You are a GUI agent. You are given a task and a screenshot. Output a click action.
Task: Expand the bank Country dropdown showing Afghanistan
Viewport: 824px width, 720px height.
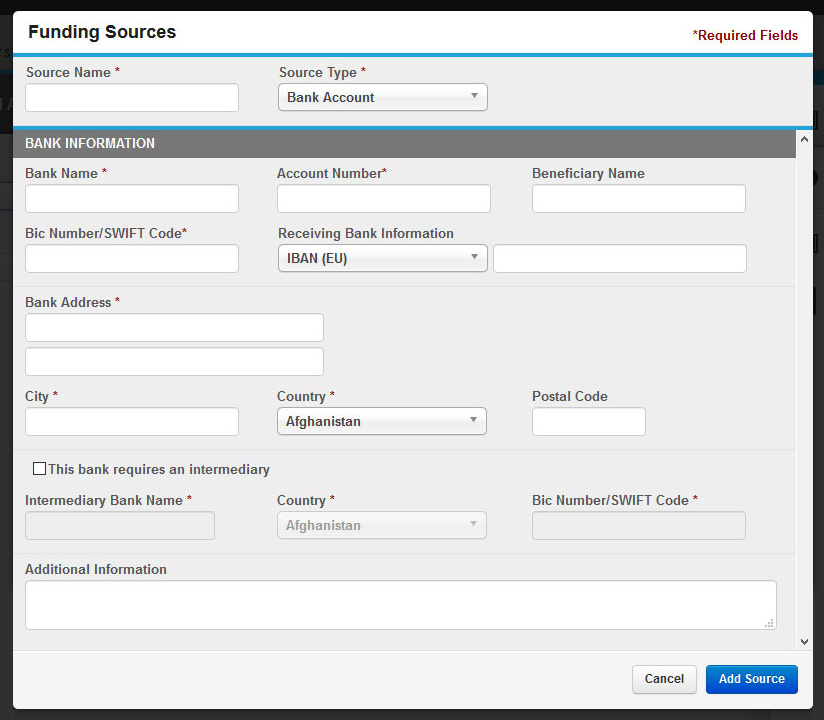click(382, 421)
